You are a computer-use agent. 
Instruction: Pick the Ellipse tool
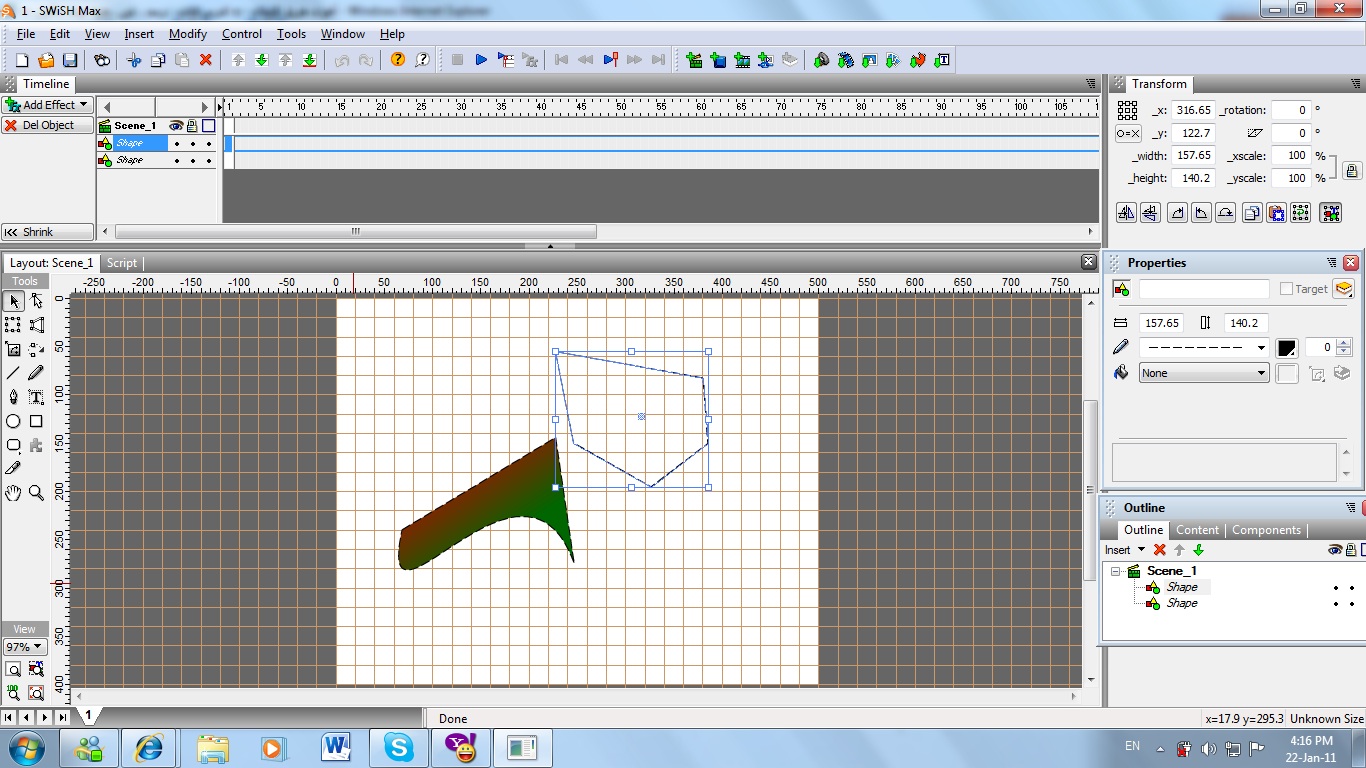tap(14, 421)
